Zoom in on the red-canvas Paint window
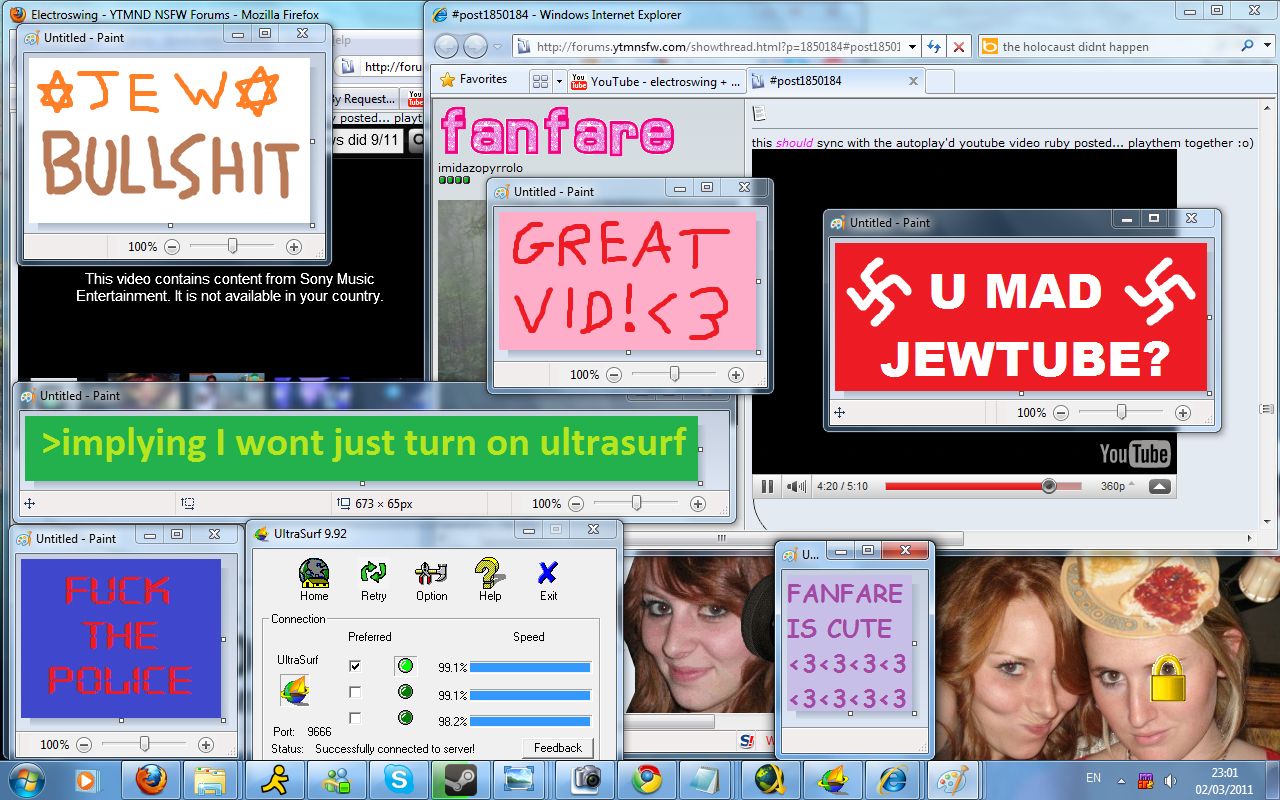 (x=1183, y=413)
